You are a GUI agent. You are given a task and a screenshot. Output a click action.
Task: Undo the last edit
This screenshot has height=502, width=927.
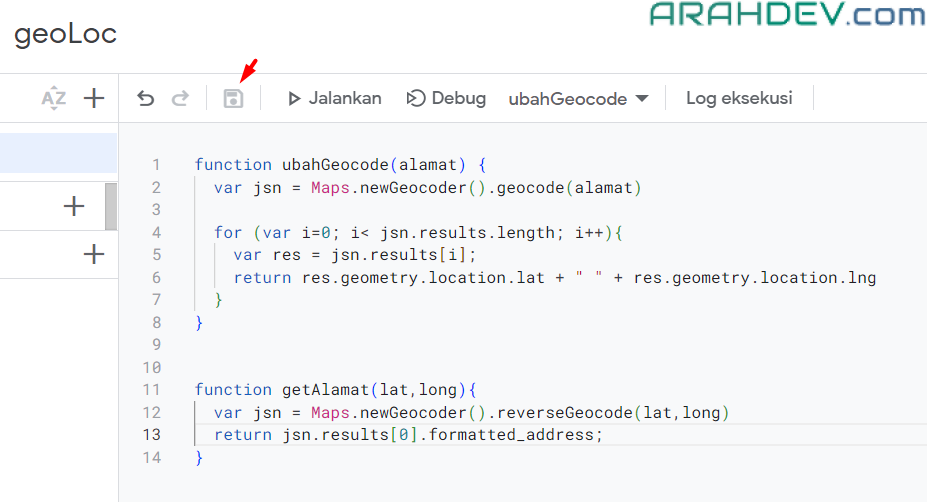[x=146, y=98]
